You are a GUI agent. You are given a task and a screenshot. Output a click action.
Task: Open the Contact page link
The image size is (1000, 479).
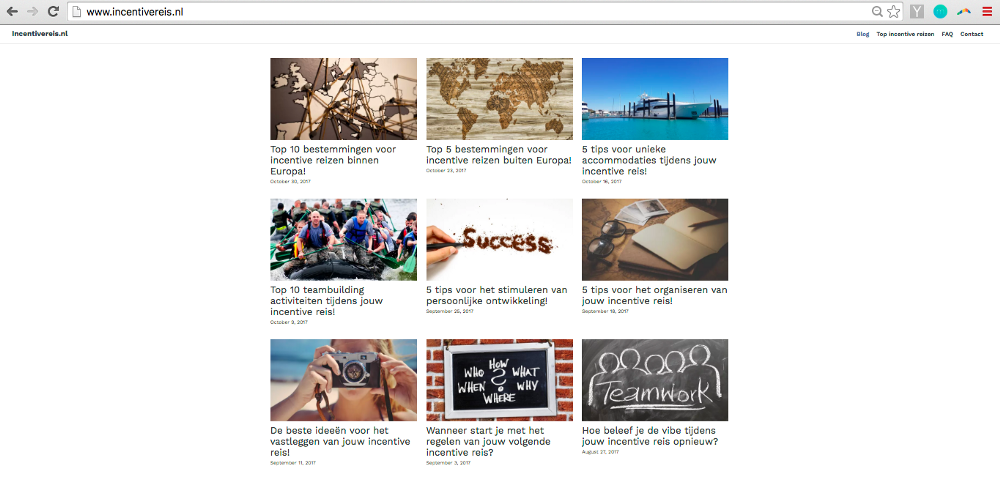click(x=971, y=34)
